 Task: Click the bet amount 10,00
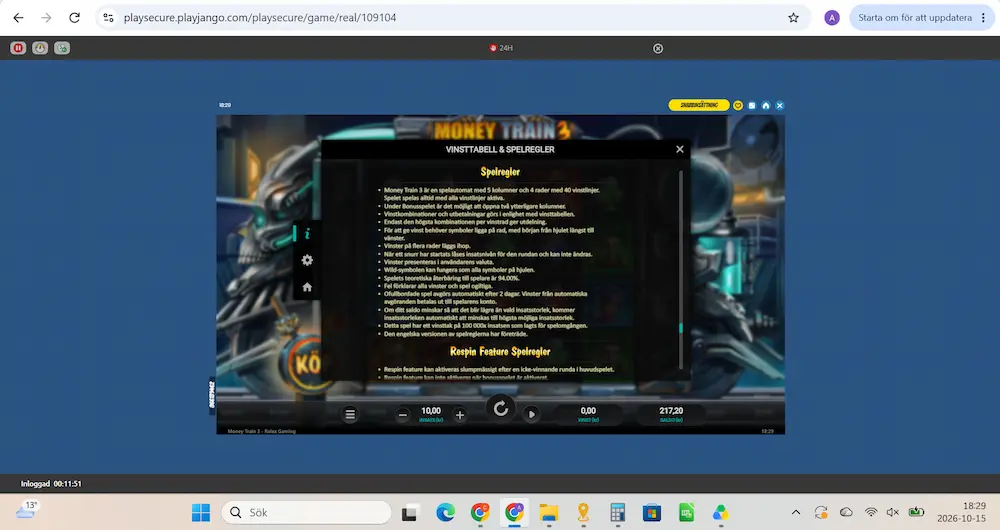pyautogui.click(x=431, y=411)
